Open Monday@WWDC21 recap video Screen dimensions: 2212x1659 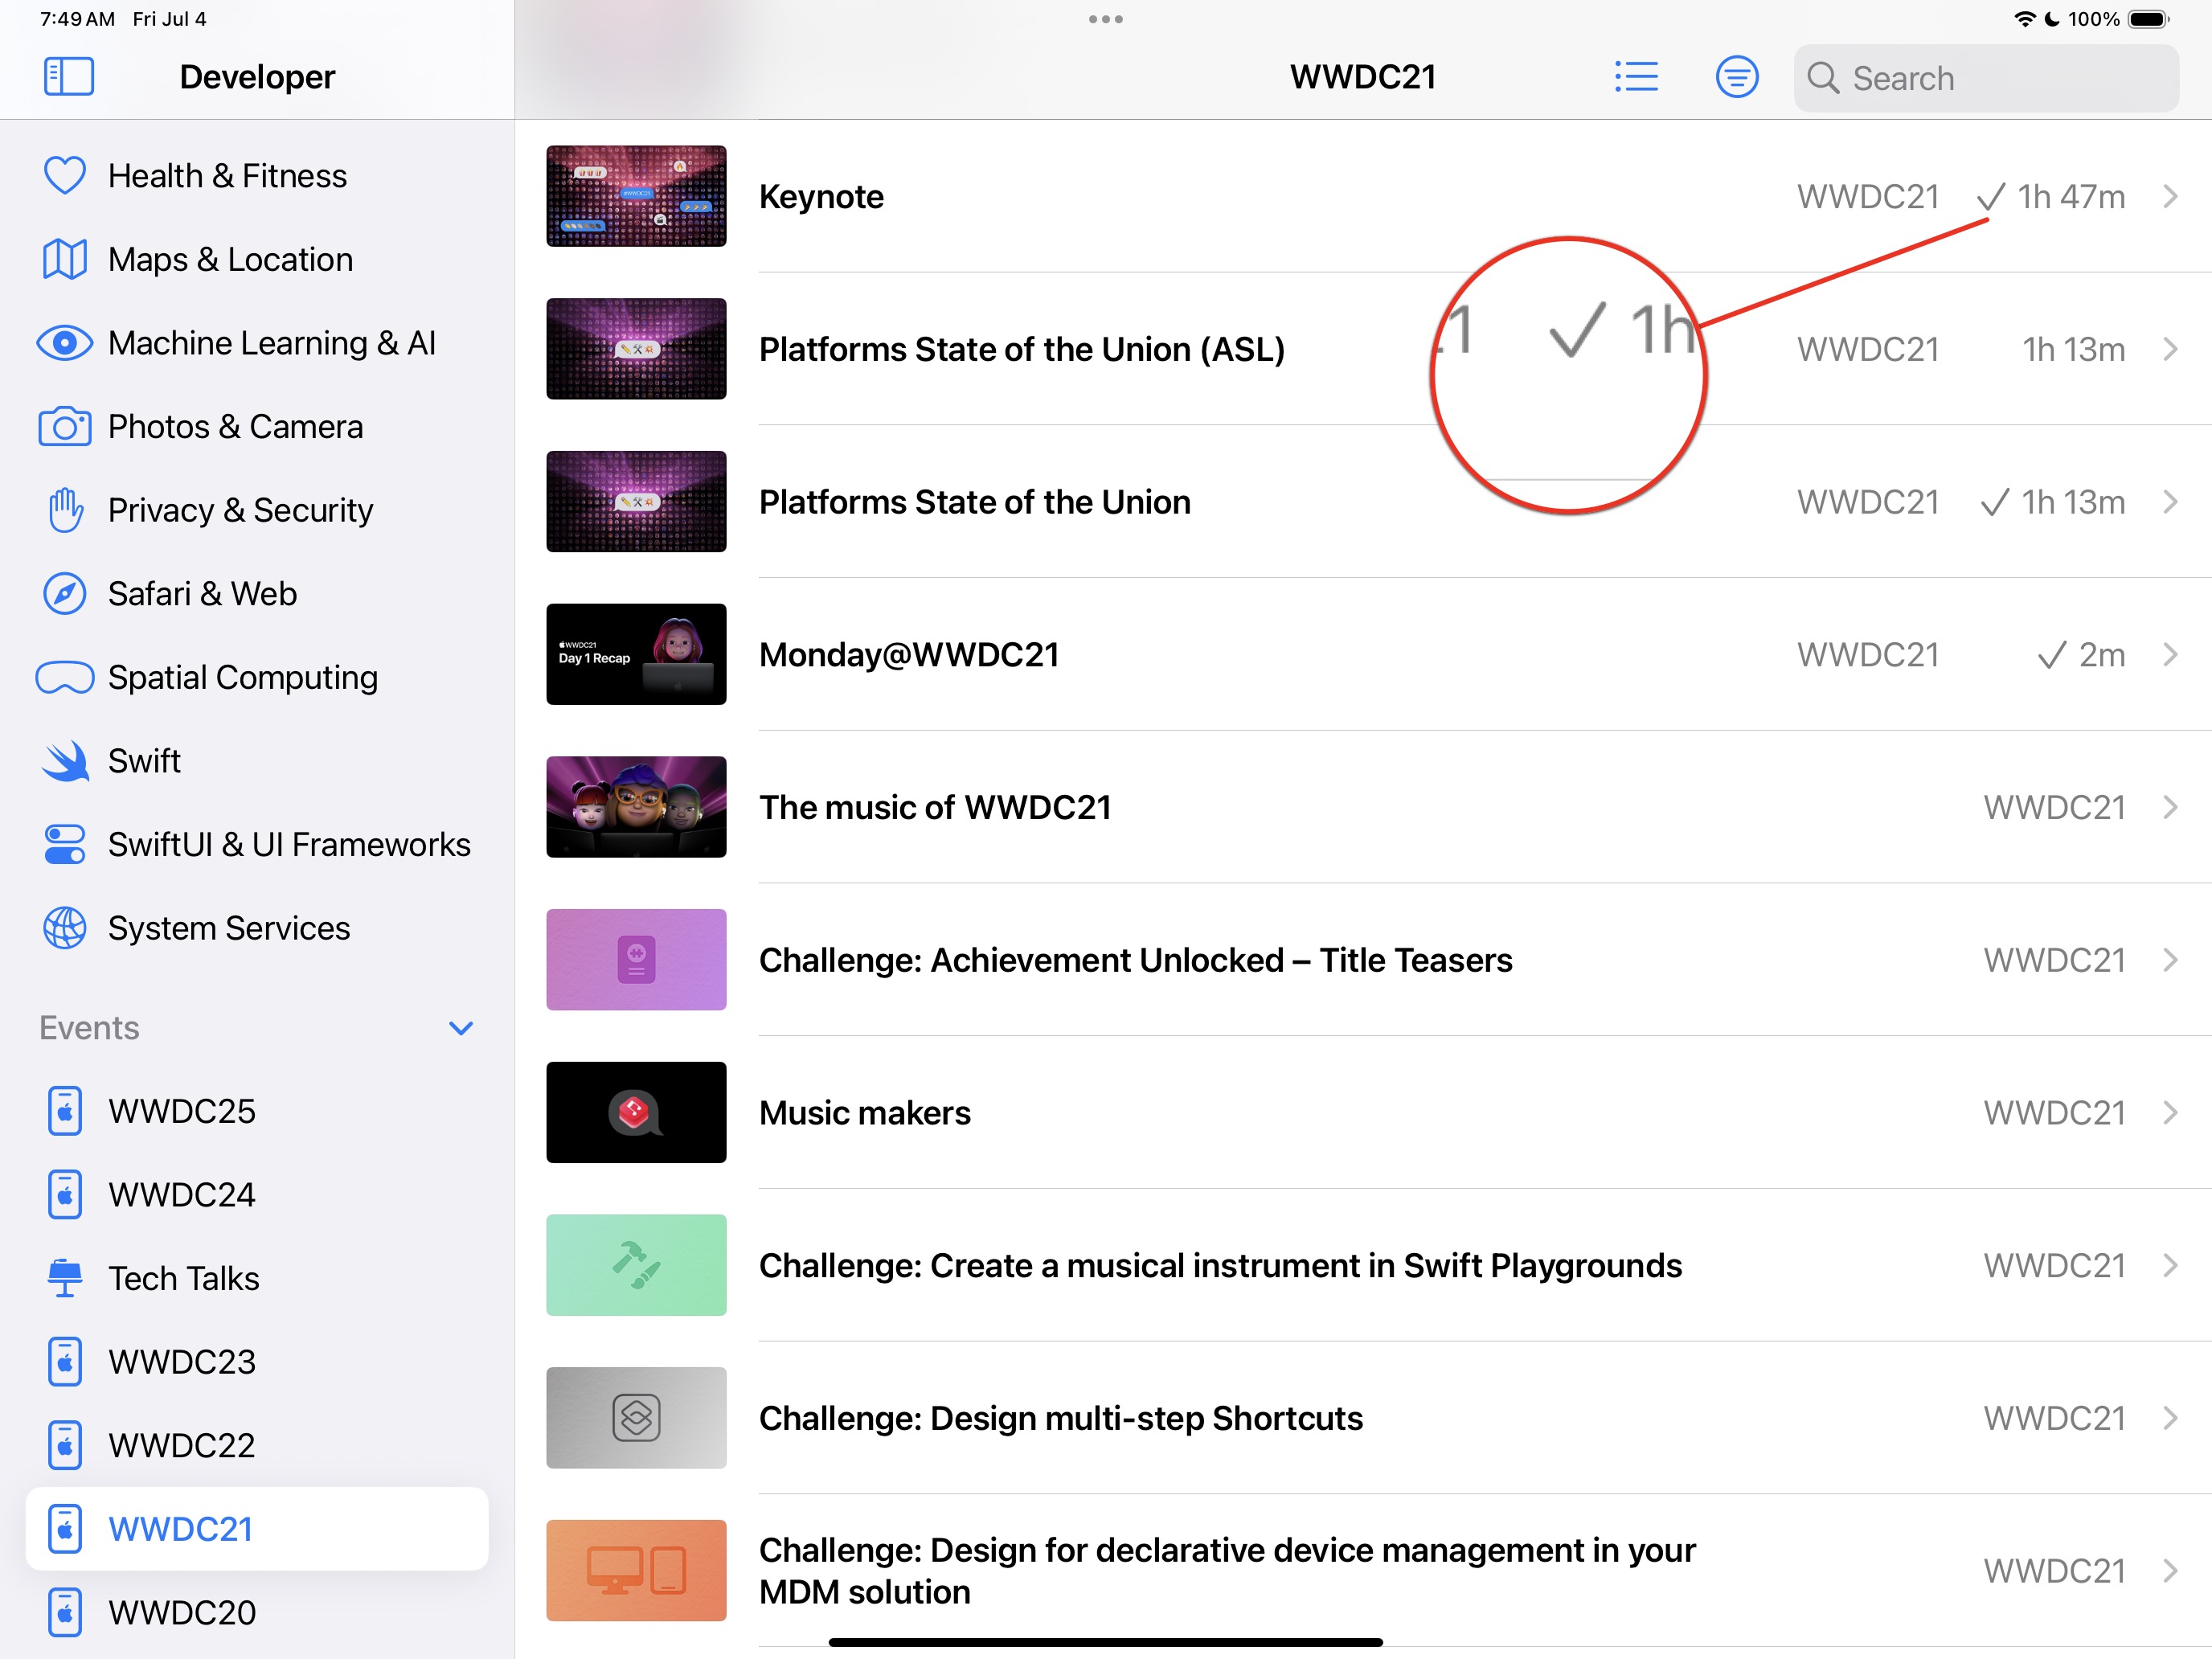[x=1363, y=654]
